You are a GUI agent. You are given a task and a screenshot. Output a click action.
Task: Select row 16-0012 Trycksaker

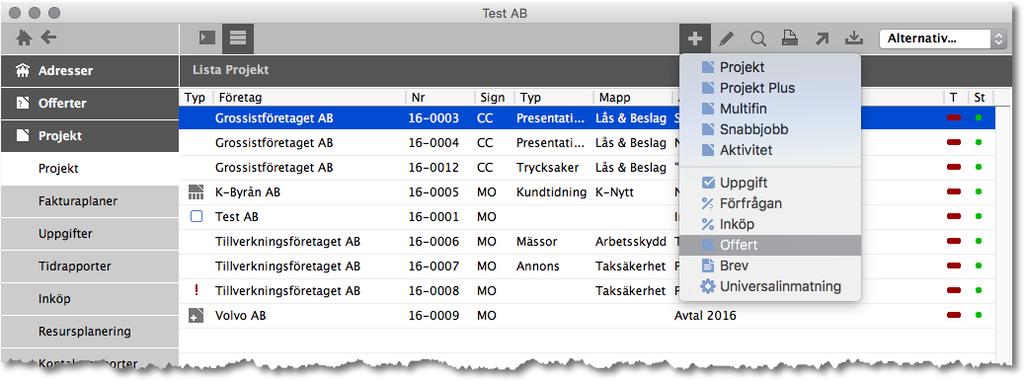[x=586, y=167]
